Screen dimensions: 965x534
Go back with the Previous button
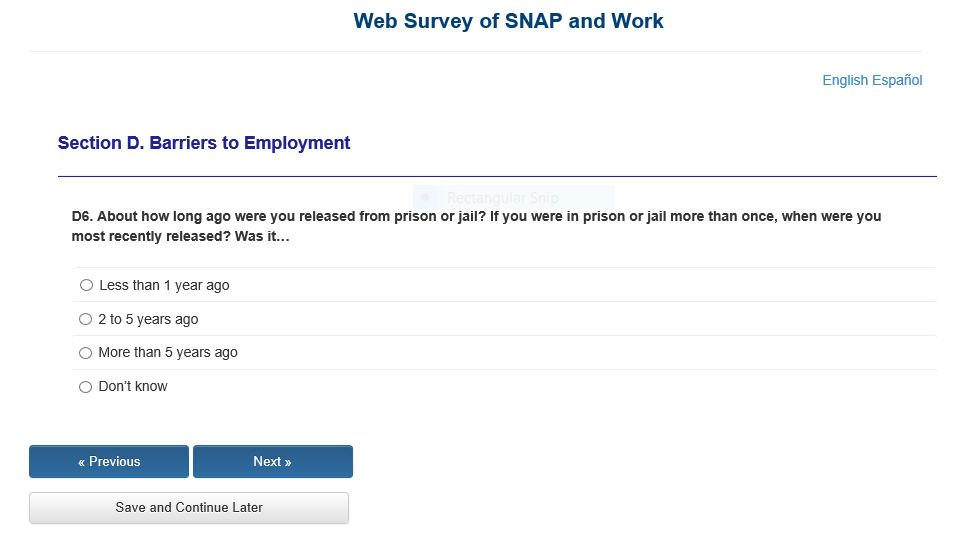coord(109,462)
